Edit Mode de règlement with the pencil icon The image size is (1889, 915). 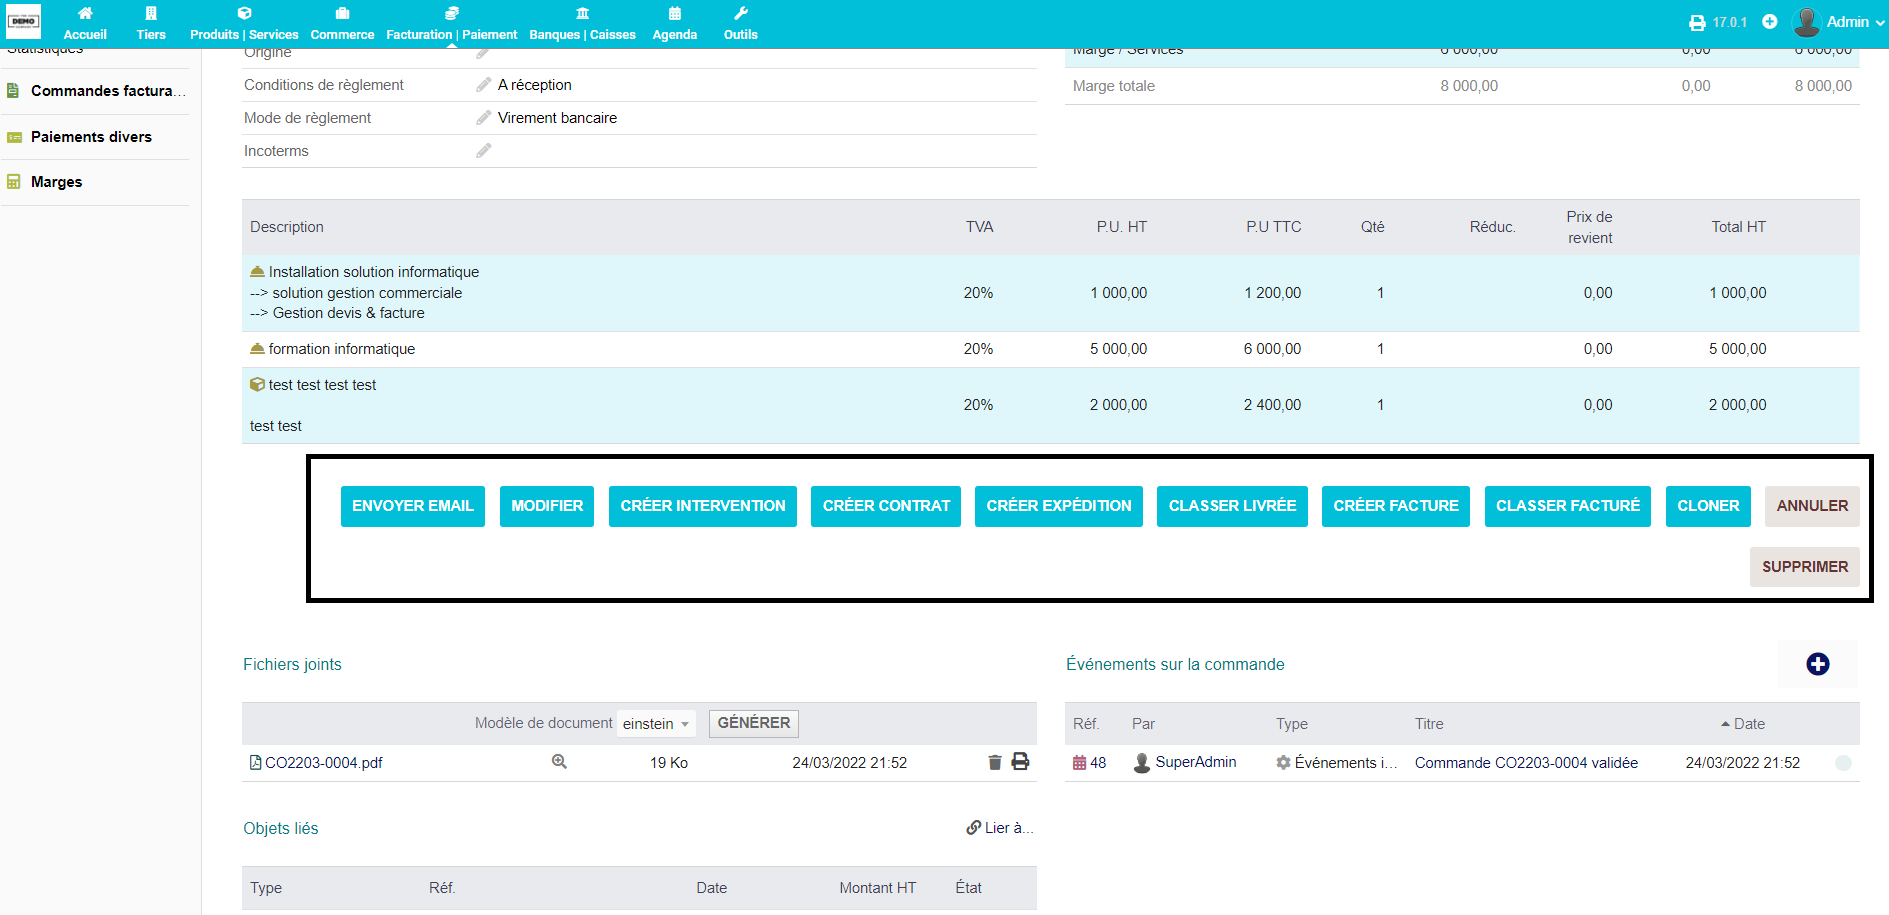click(484, 118)
